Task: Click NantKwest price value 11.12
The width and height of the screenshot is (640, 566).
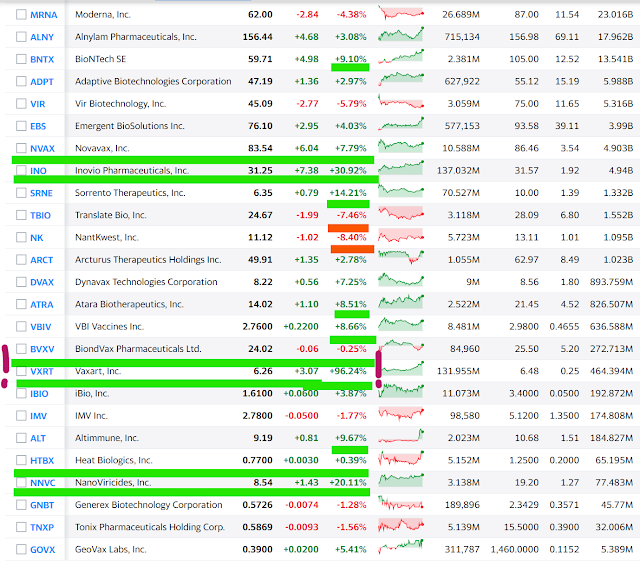Action: [260, 237]
